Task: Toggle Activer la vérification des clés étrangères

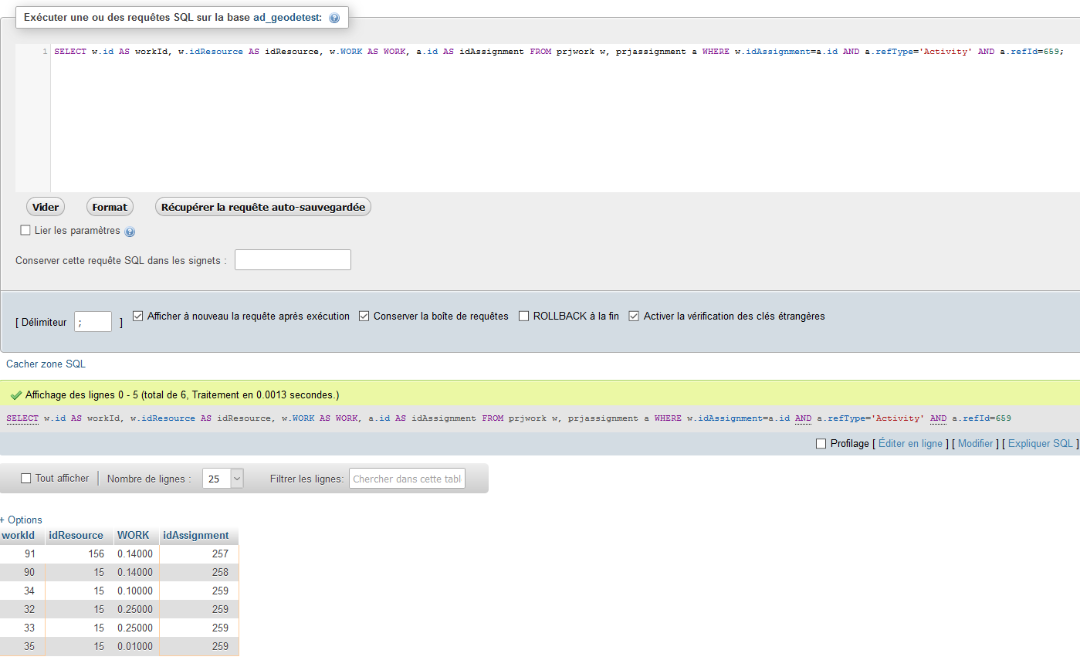Action: tap(634, 316)
